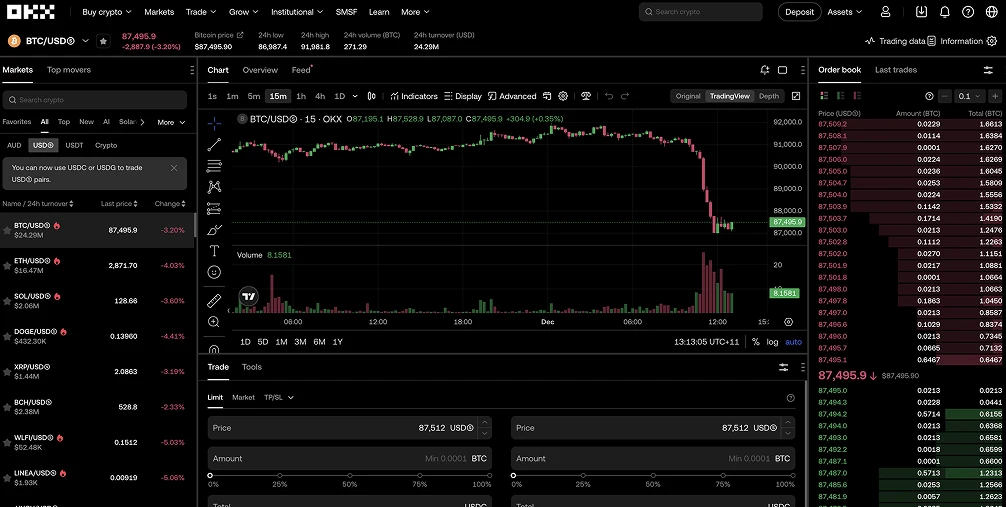Open the language globe icon
This screenshot has width=1006, height=507.
click(991, 12)
